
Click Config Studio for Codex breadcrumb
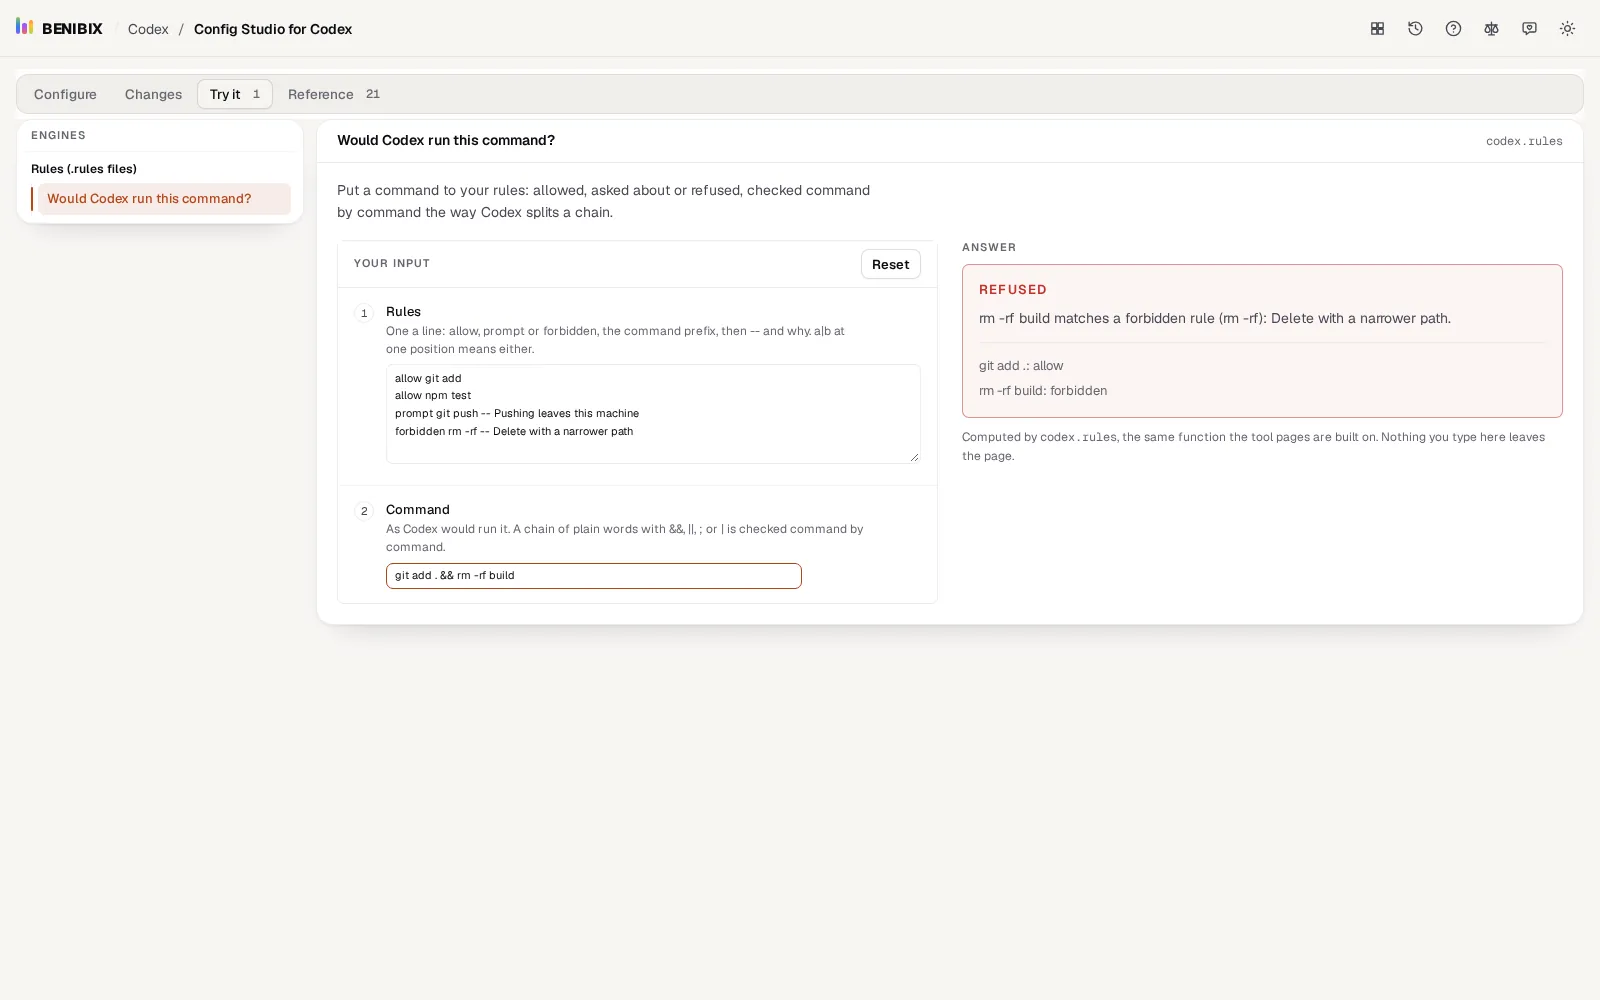point(273,29)
